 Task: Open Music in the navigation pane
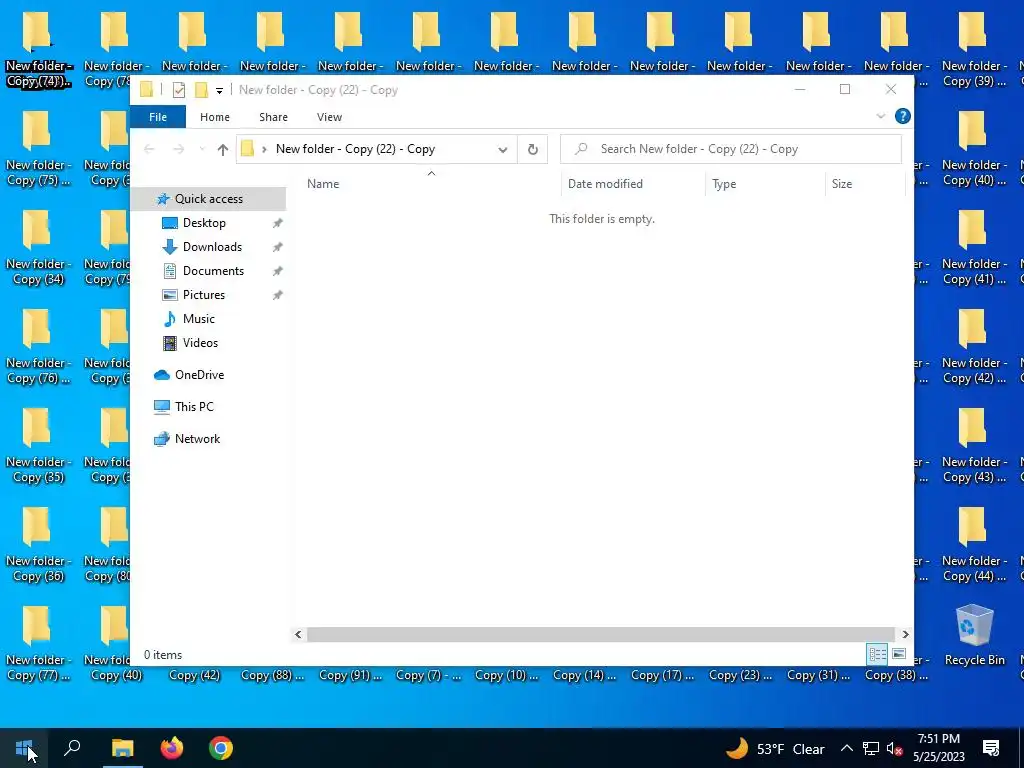pos(199,319)
